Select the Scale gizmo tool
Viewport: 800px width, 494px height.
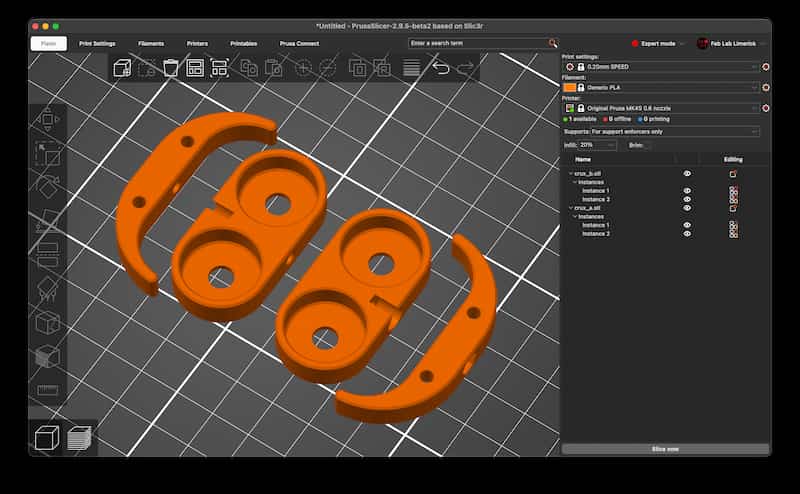click(x=47, y=153)
